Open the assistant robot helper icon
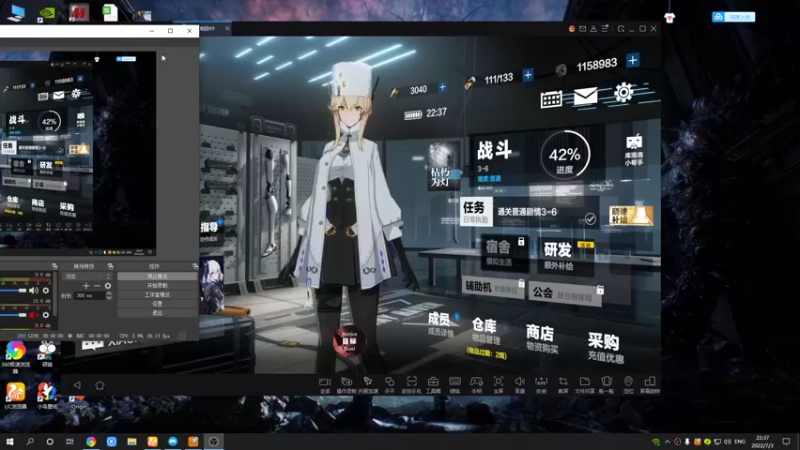 point(634,150)
